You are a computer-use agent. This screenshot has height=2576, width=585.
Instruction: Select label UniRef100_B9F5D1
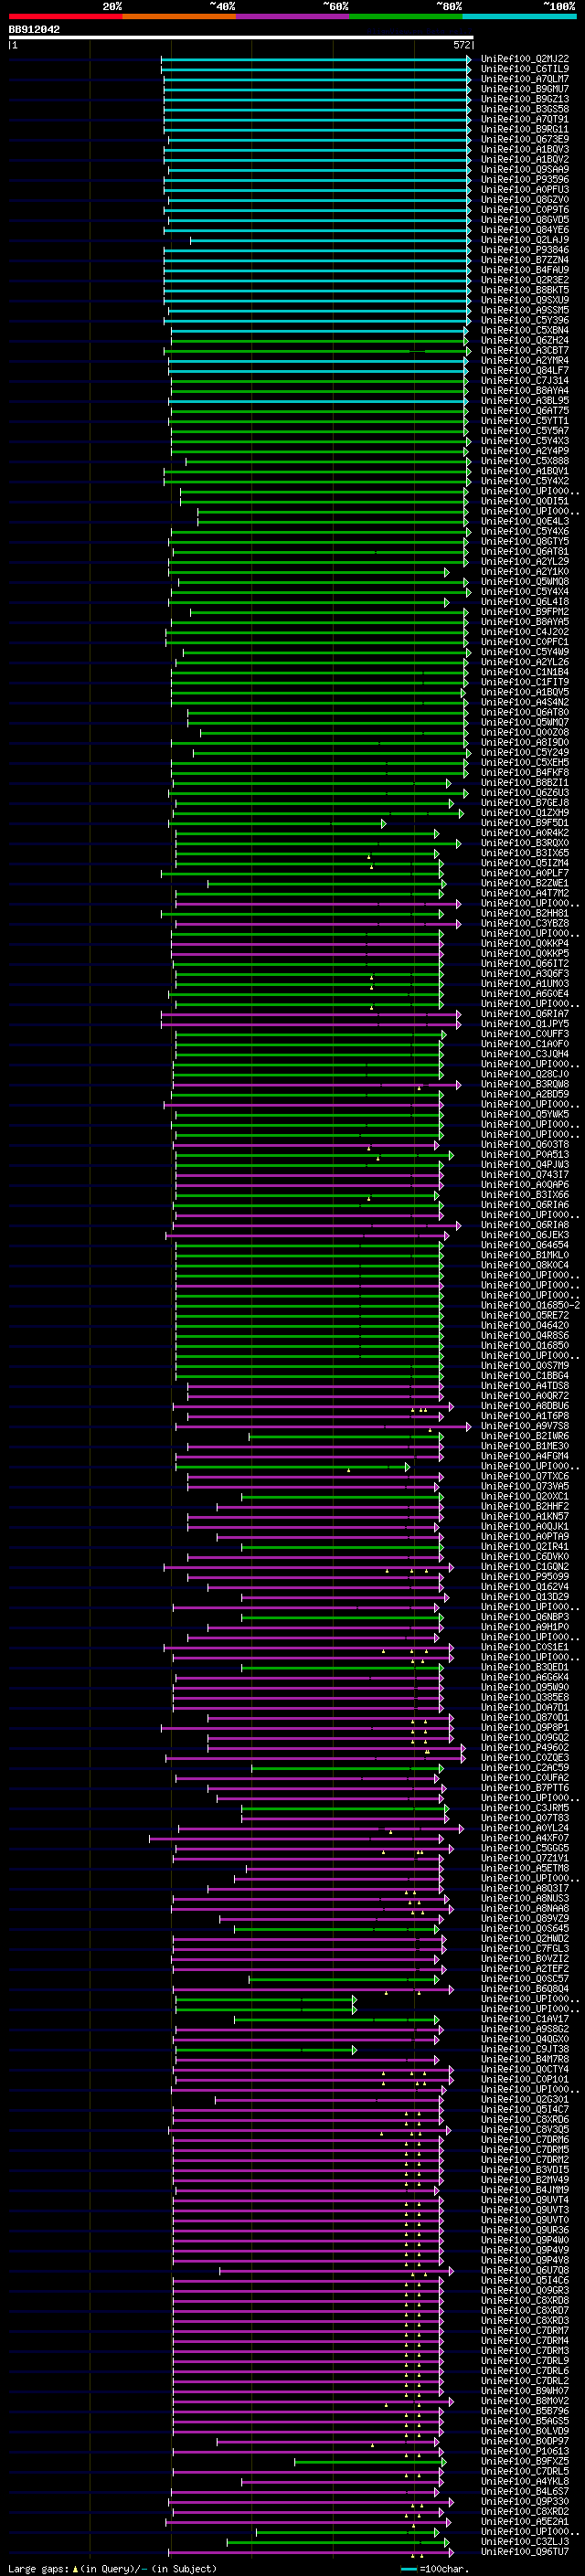click(525, 823)
